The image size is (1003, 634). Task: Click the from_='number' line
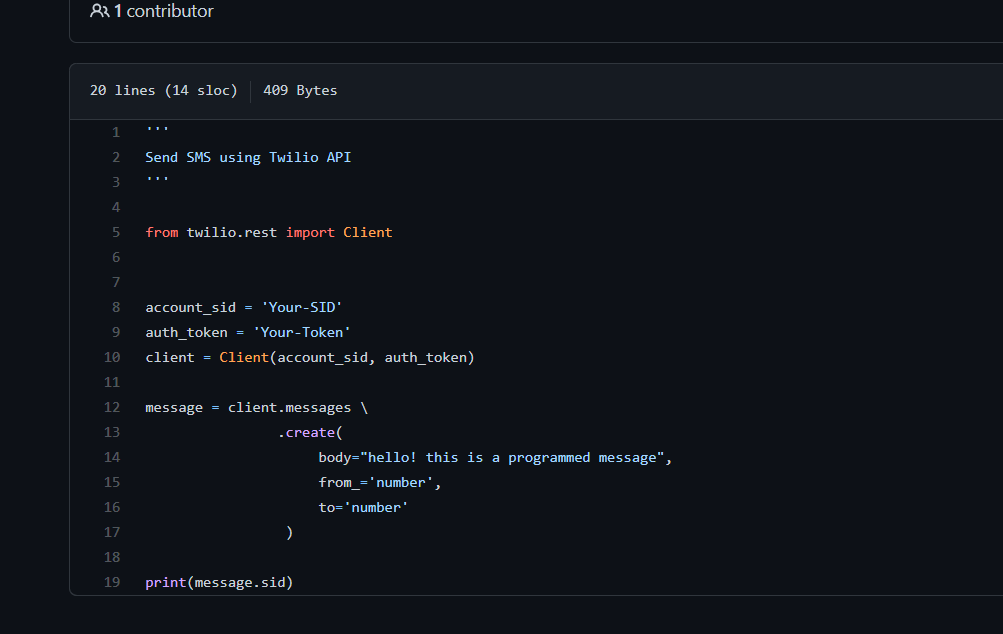[x=380, y=482]
